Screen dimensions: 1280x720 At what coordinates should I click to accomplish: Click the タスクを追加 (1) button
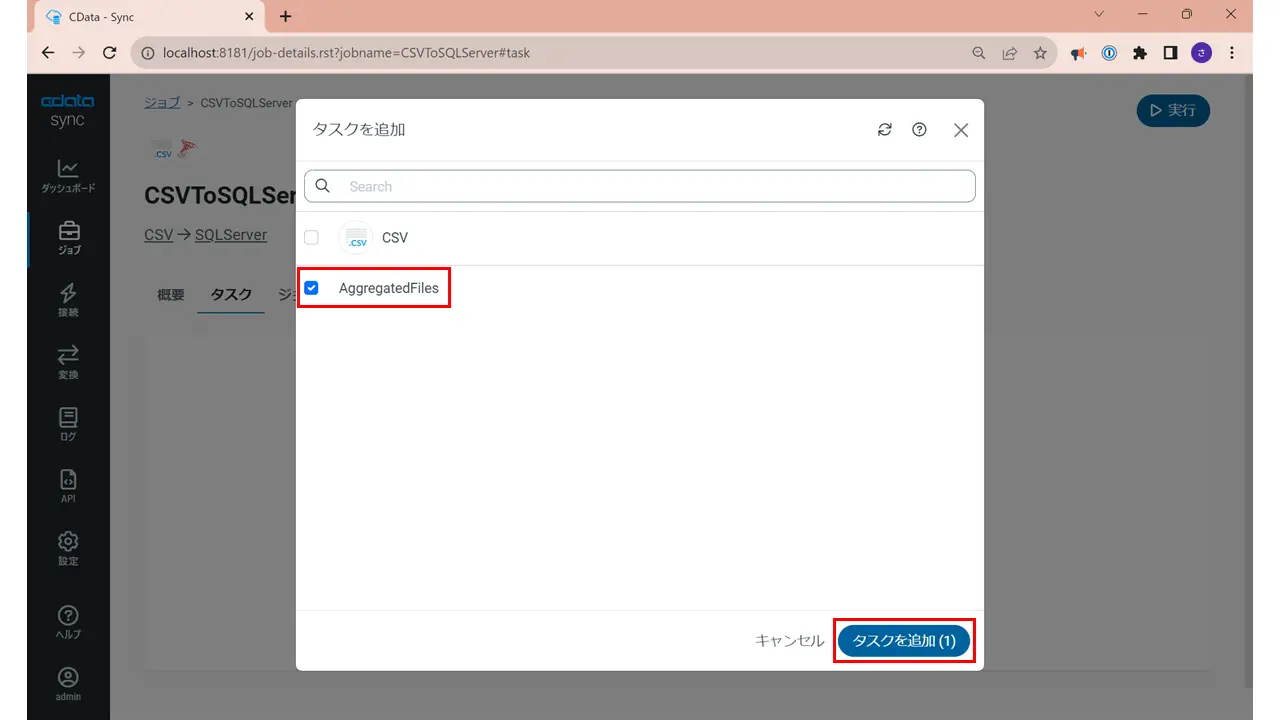[x=904, y=641]
